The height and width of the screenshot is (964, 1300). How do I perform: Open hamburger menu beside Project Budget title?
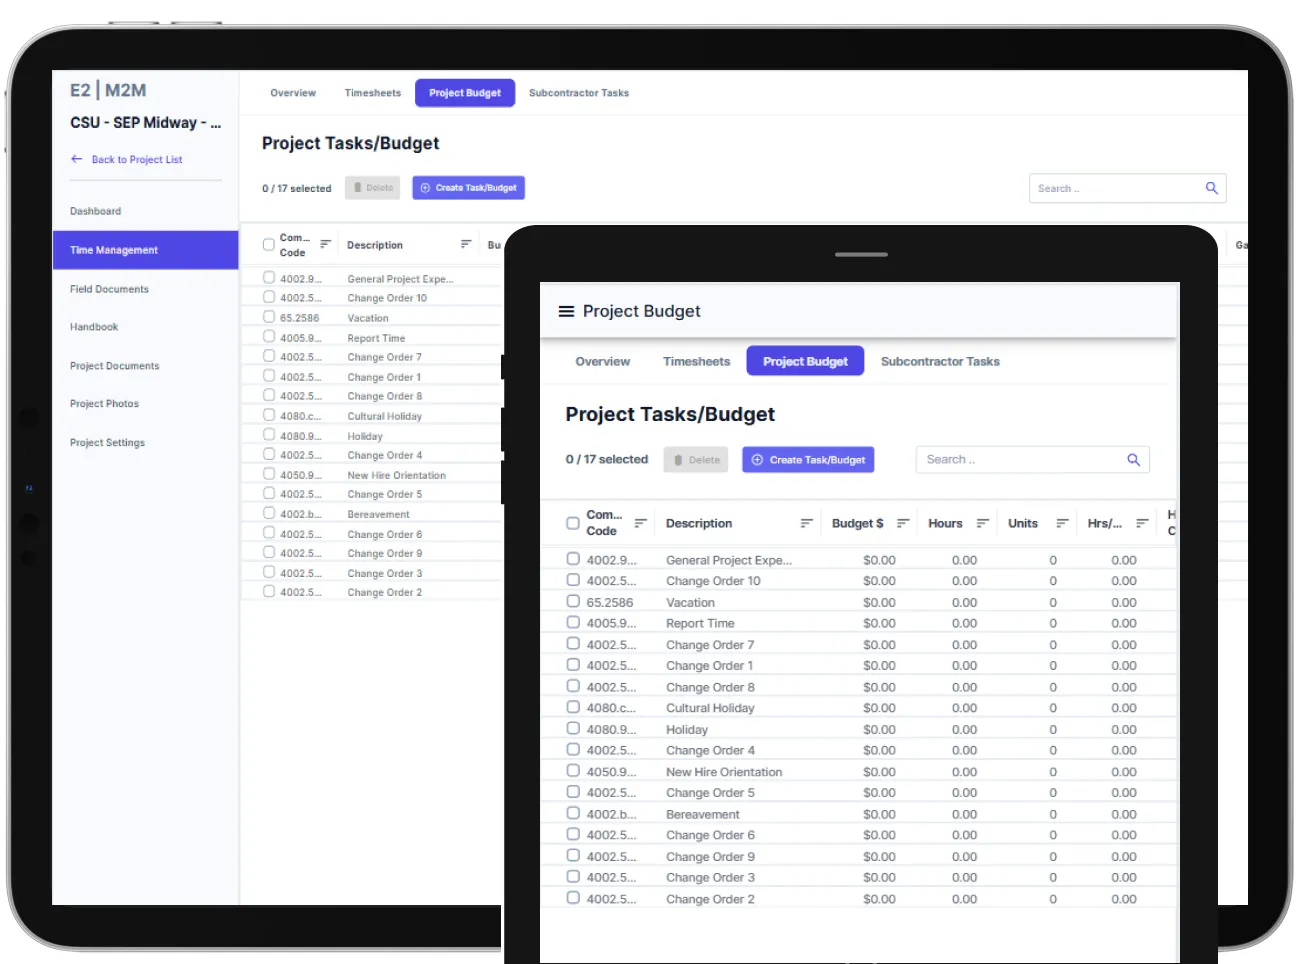pyautogui.click(x=566, y=312)
